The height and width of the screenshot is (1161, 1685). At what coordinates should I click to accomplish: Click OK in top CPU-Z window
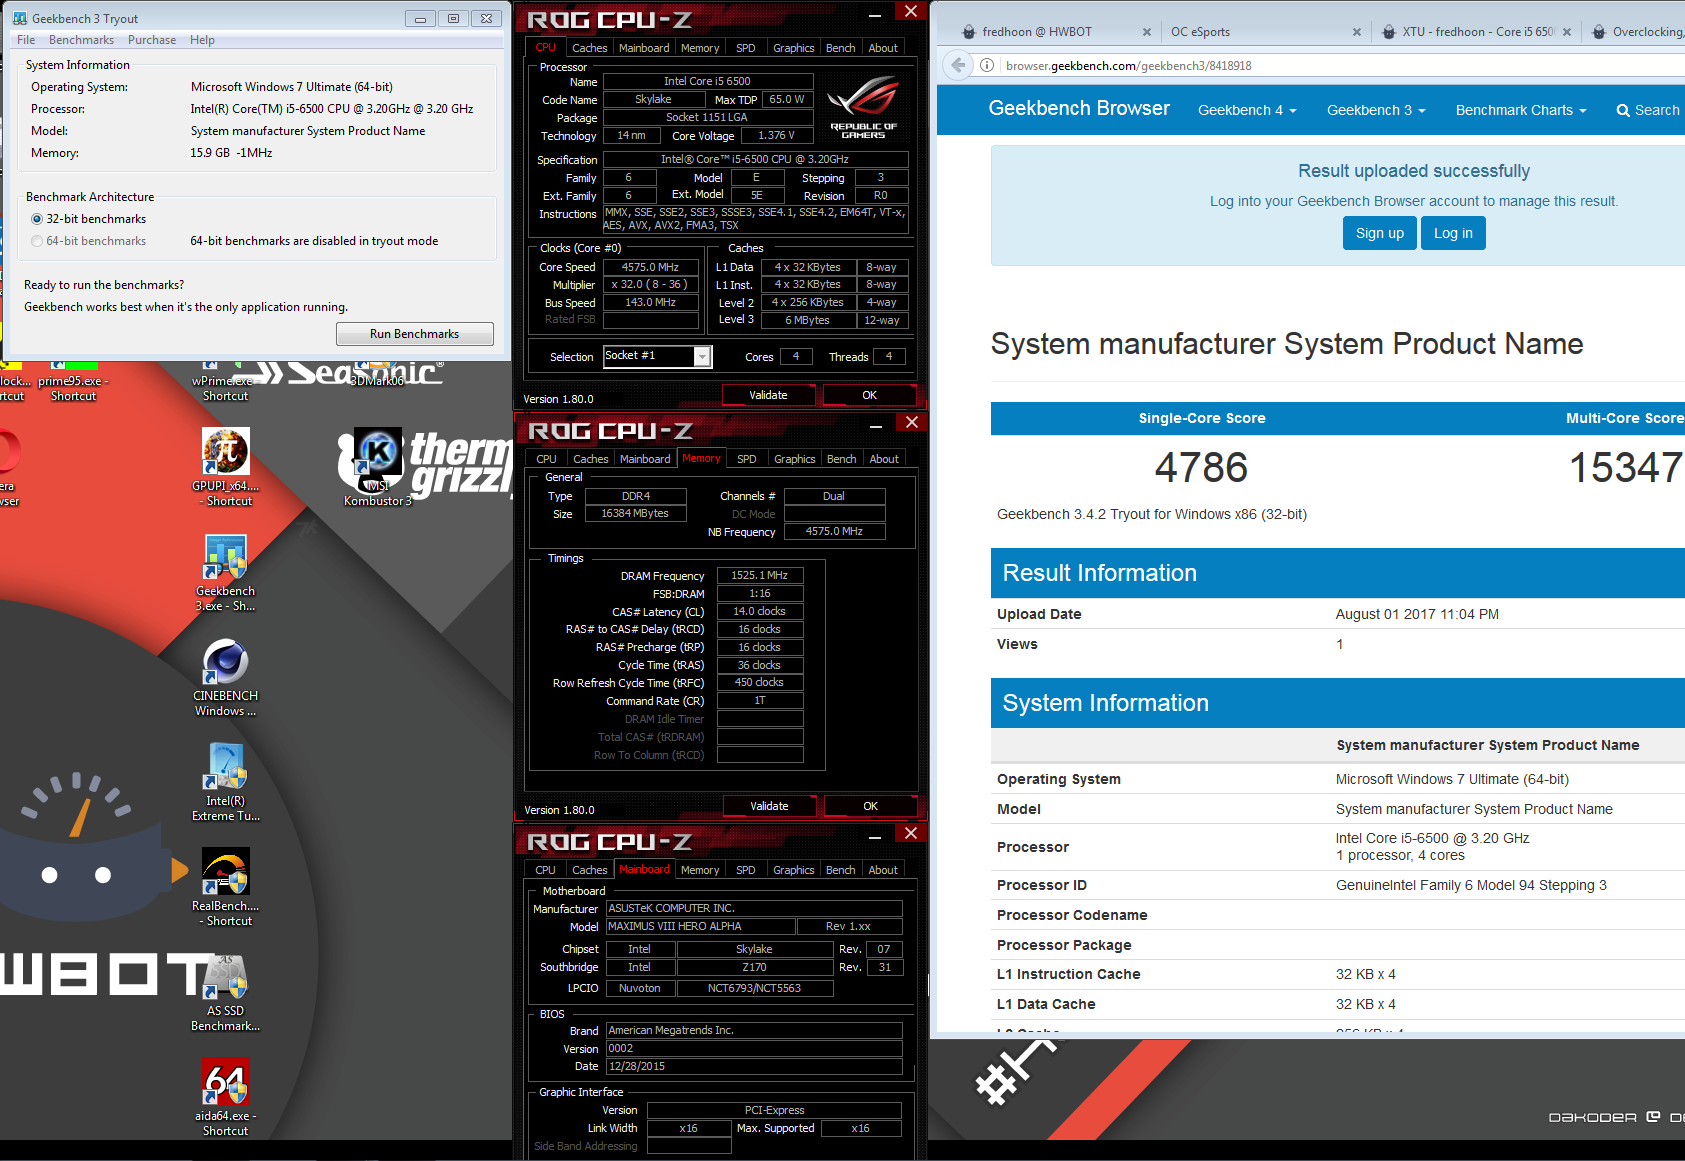pyautogui.click(x=869, y=395)
